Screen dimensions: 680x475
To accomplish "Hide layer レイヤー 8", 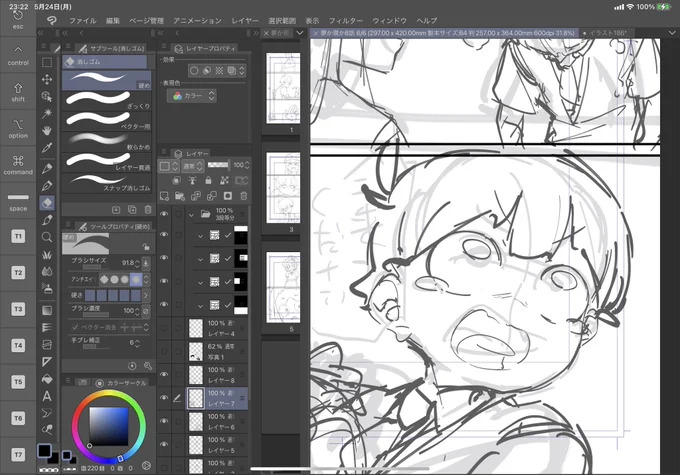I will tap(164, 374).
